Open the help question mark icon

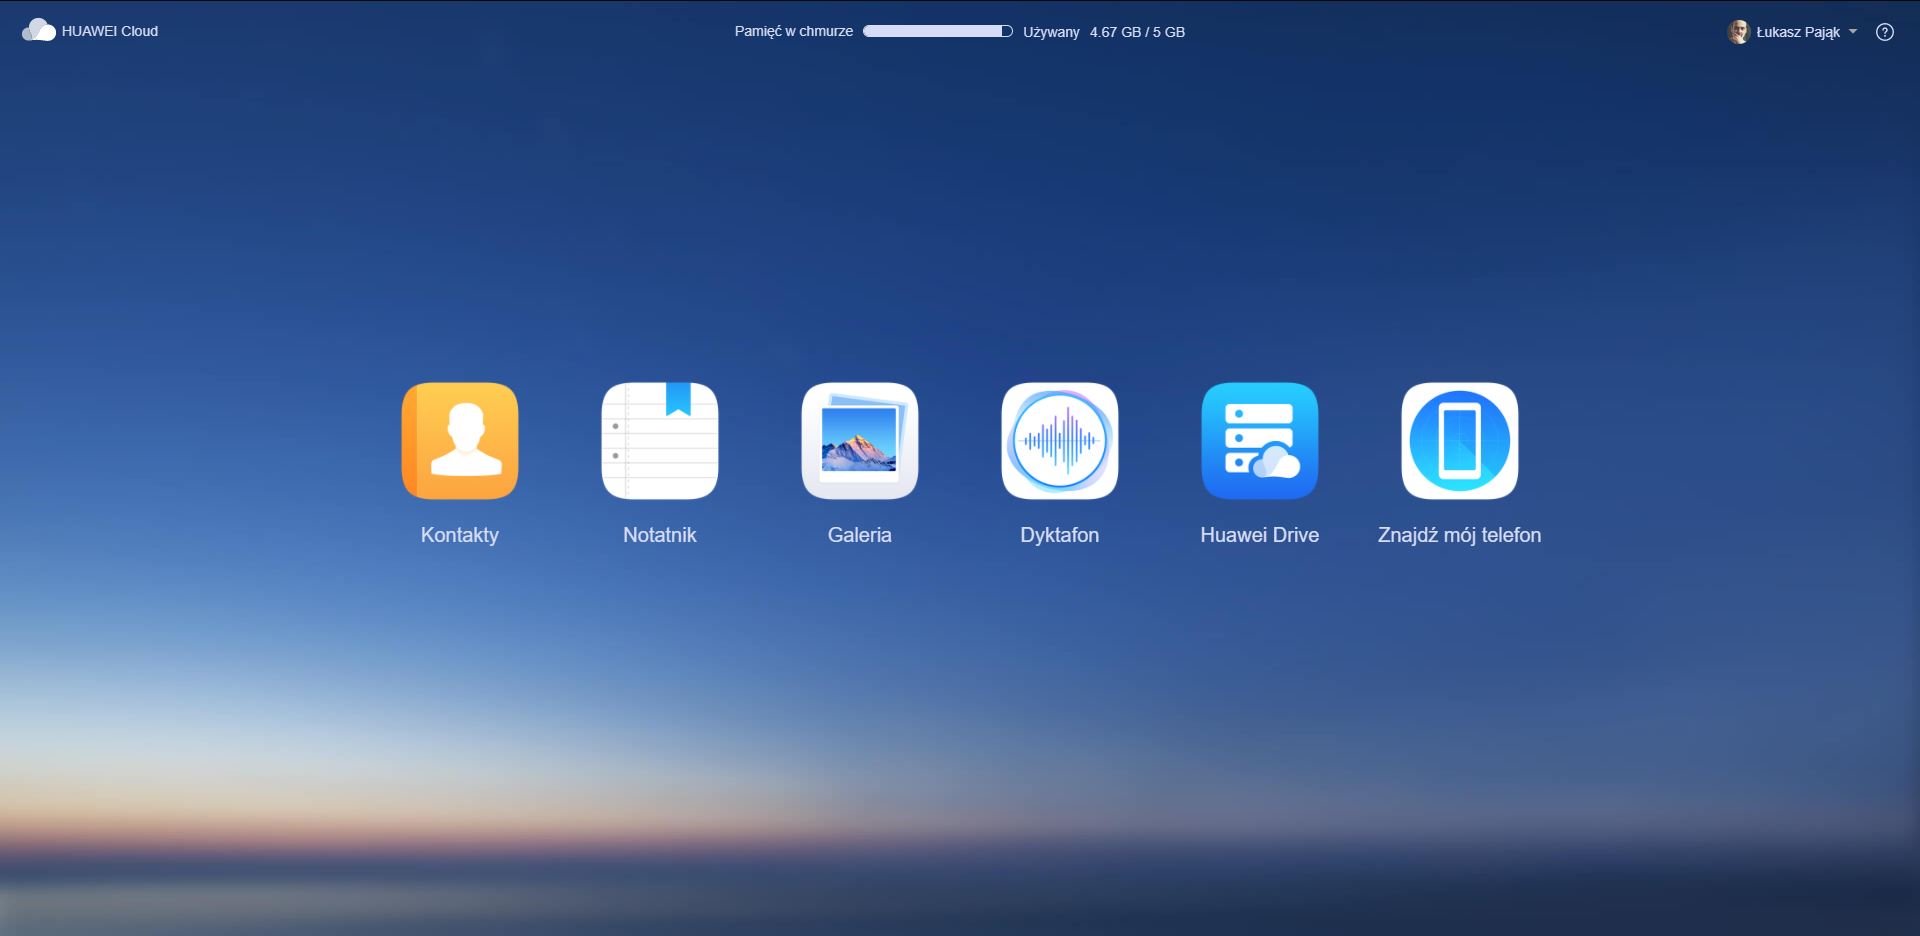pyautogui.click(x=1885, y=32)
